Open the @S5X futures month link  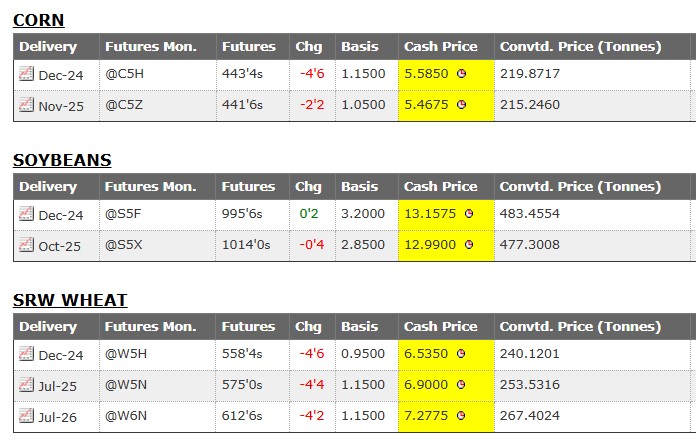[x=125, y=245]
